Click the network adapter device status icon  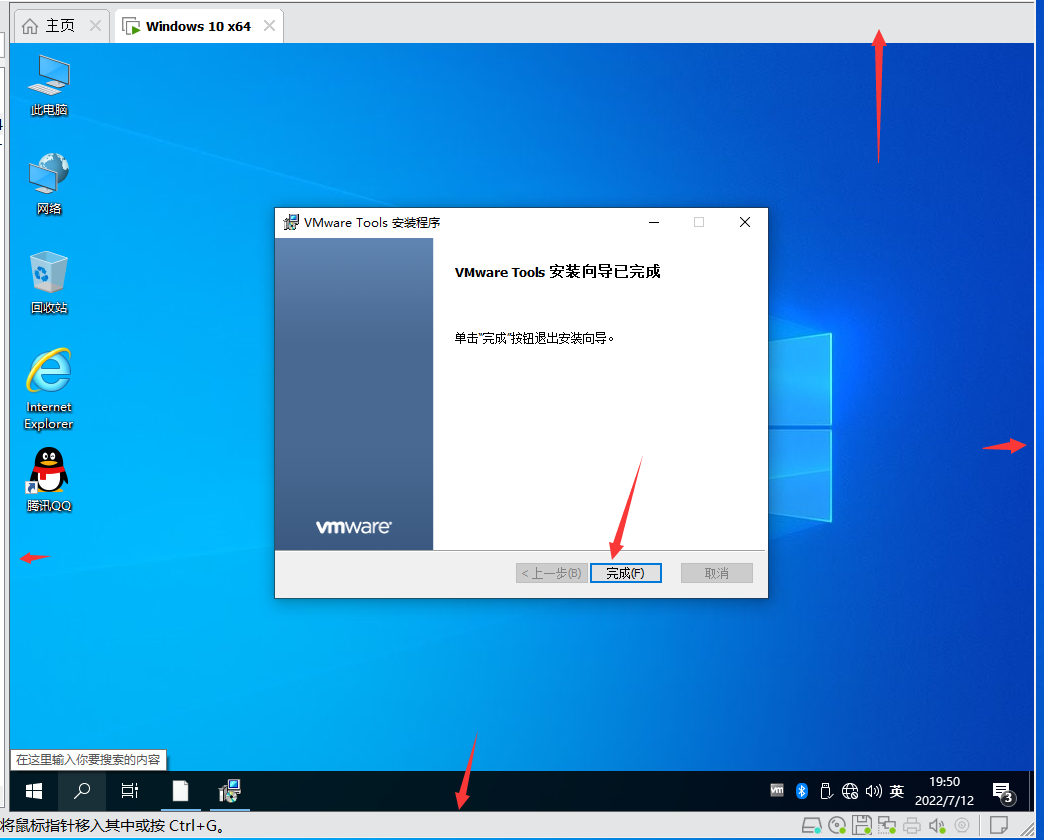[x=887, y=826]
